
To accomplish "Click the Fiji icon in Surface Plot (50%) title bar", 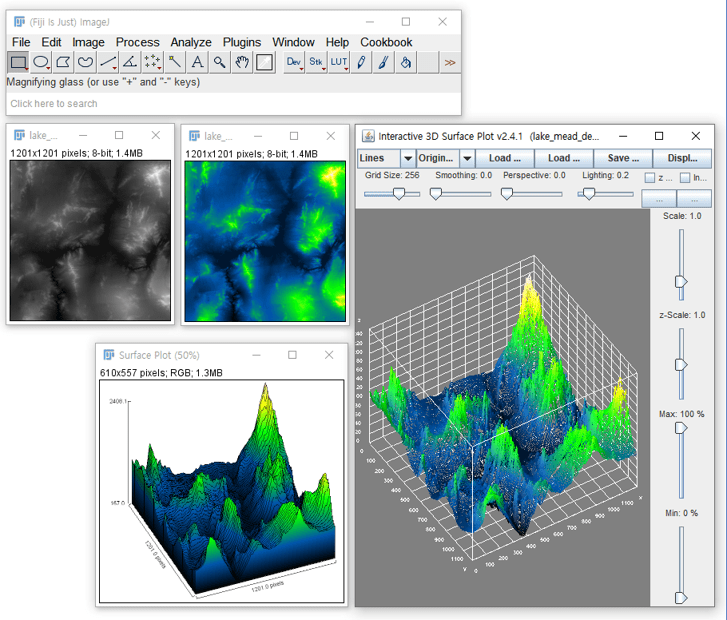I will click(x=109, y=355).
